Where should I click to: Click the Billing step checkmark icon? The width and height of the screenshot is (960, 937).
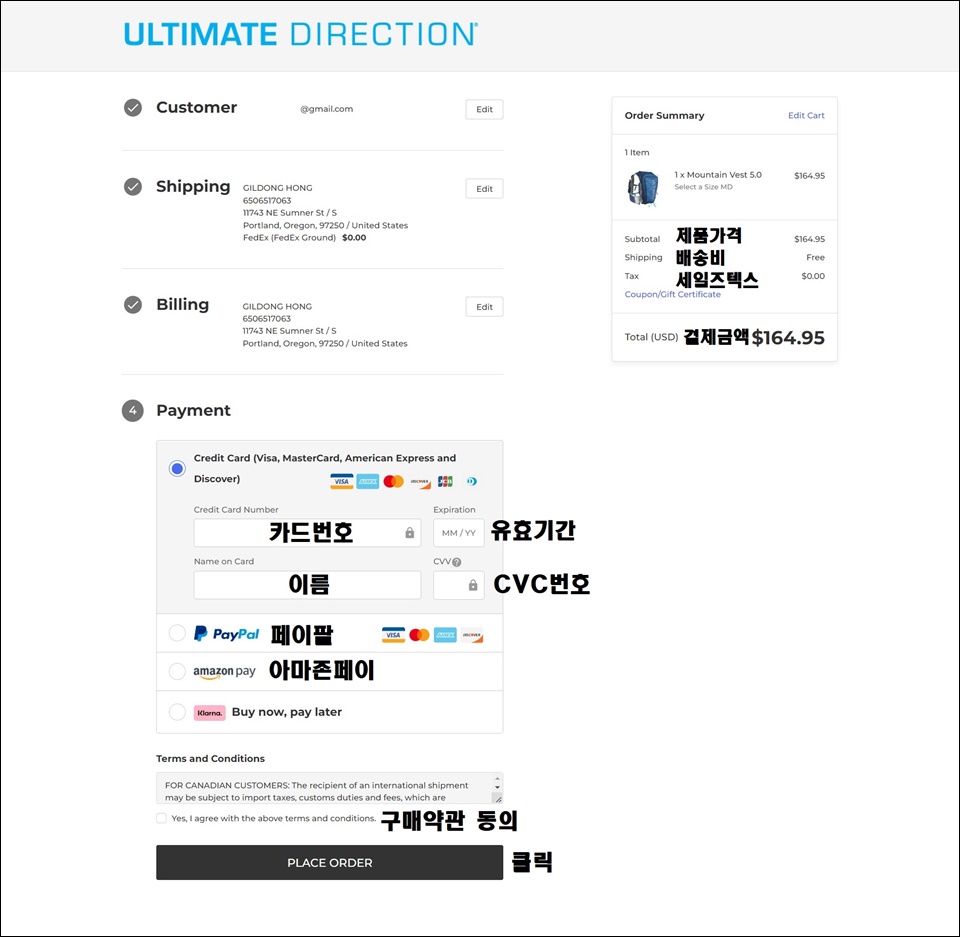[x=133, y=304]
